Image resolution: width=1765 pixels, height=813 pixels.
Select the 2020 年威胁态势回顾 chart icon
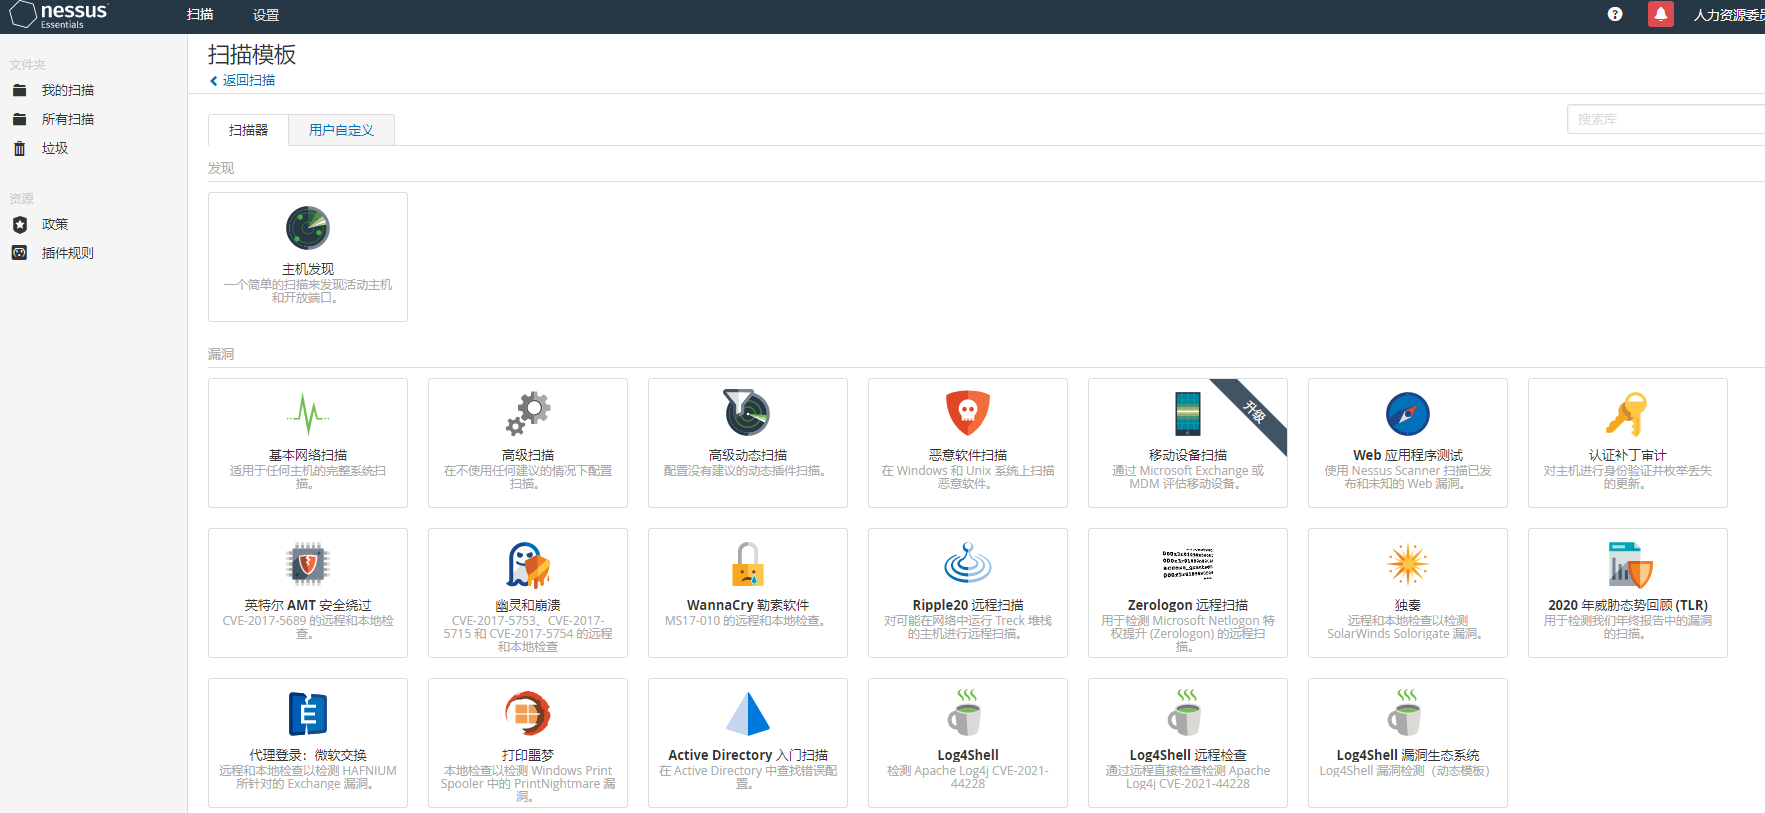[1630, 564]
